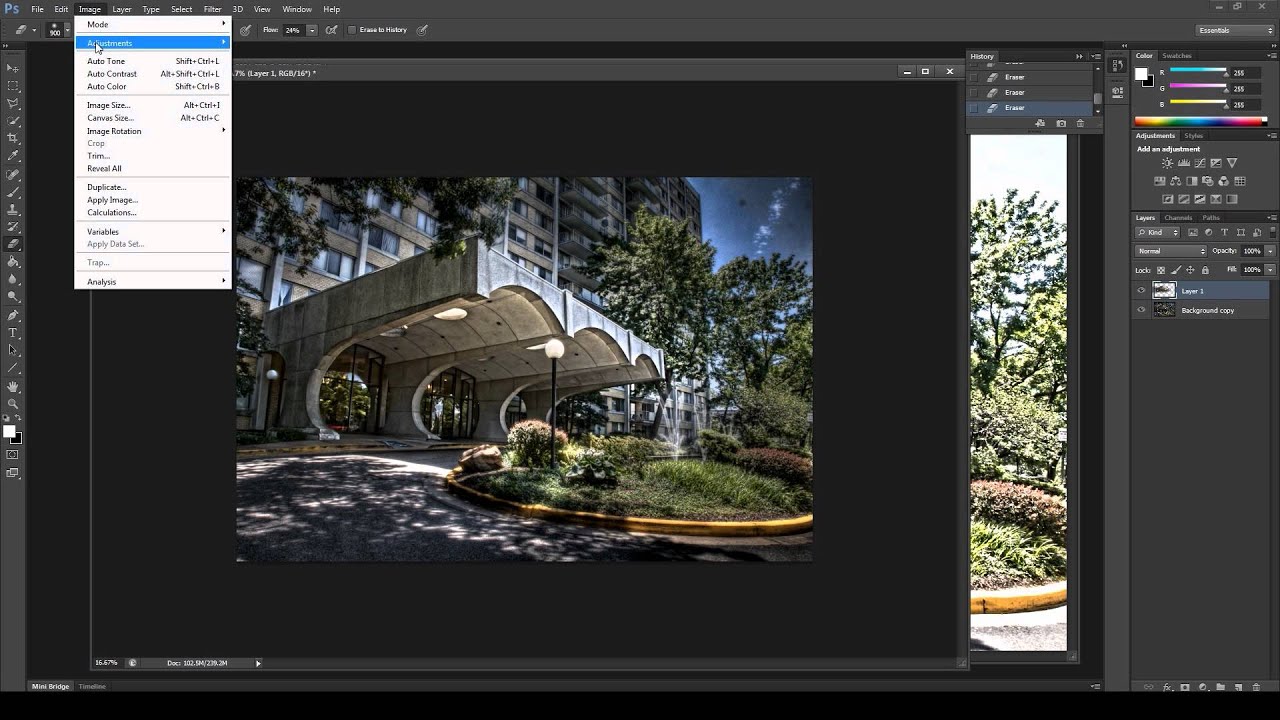Lock image pixels brush icon
The height and width of the screenshot is (720, 1280).
[x=1176, y=270]
